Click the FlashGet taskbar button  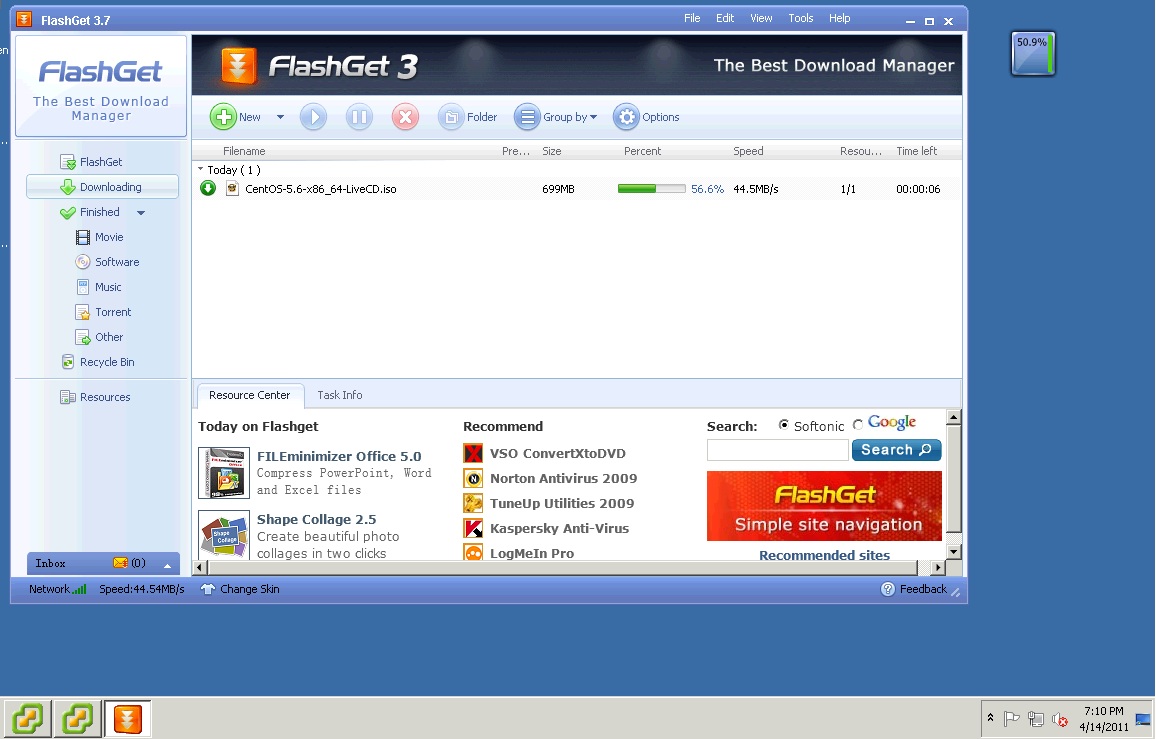coord(128,719)
